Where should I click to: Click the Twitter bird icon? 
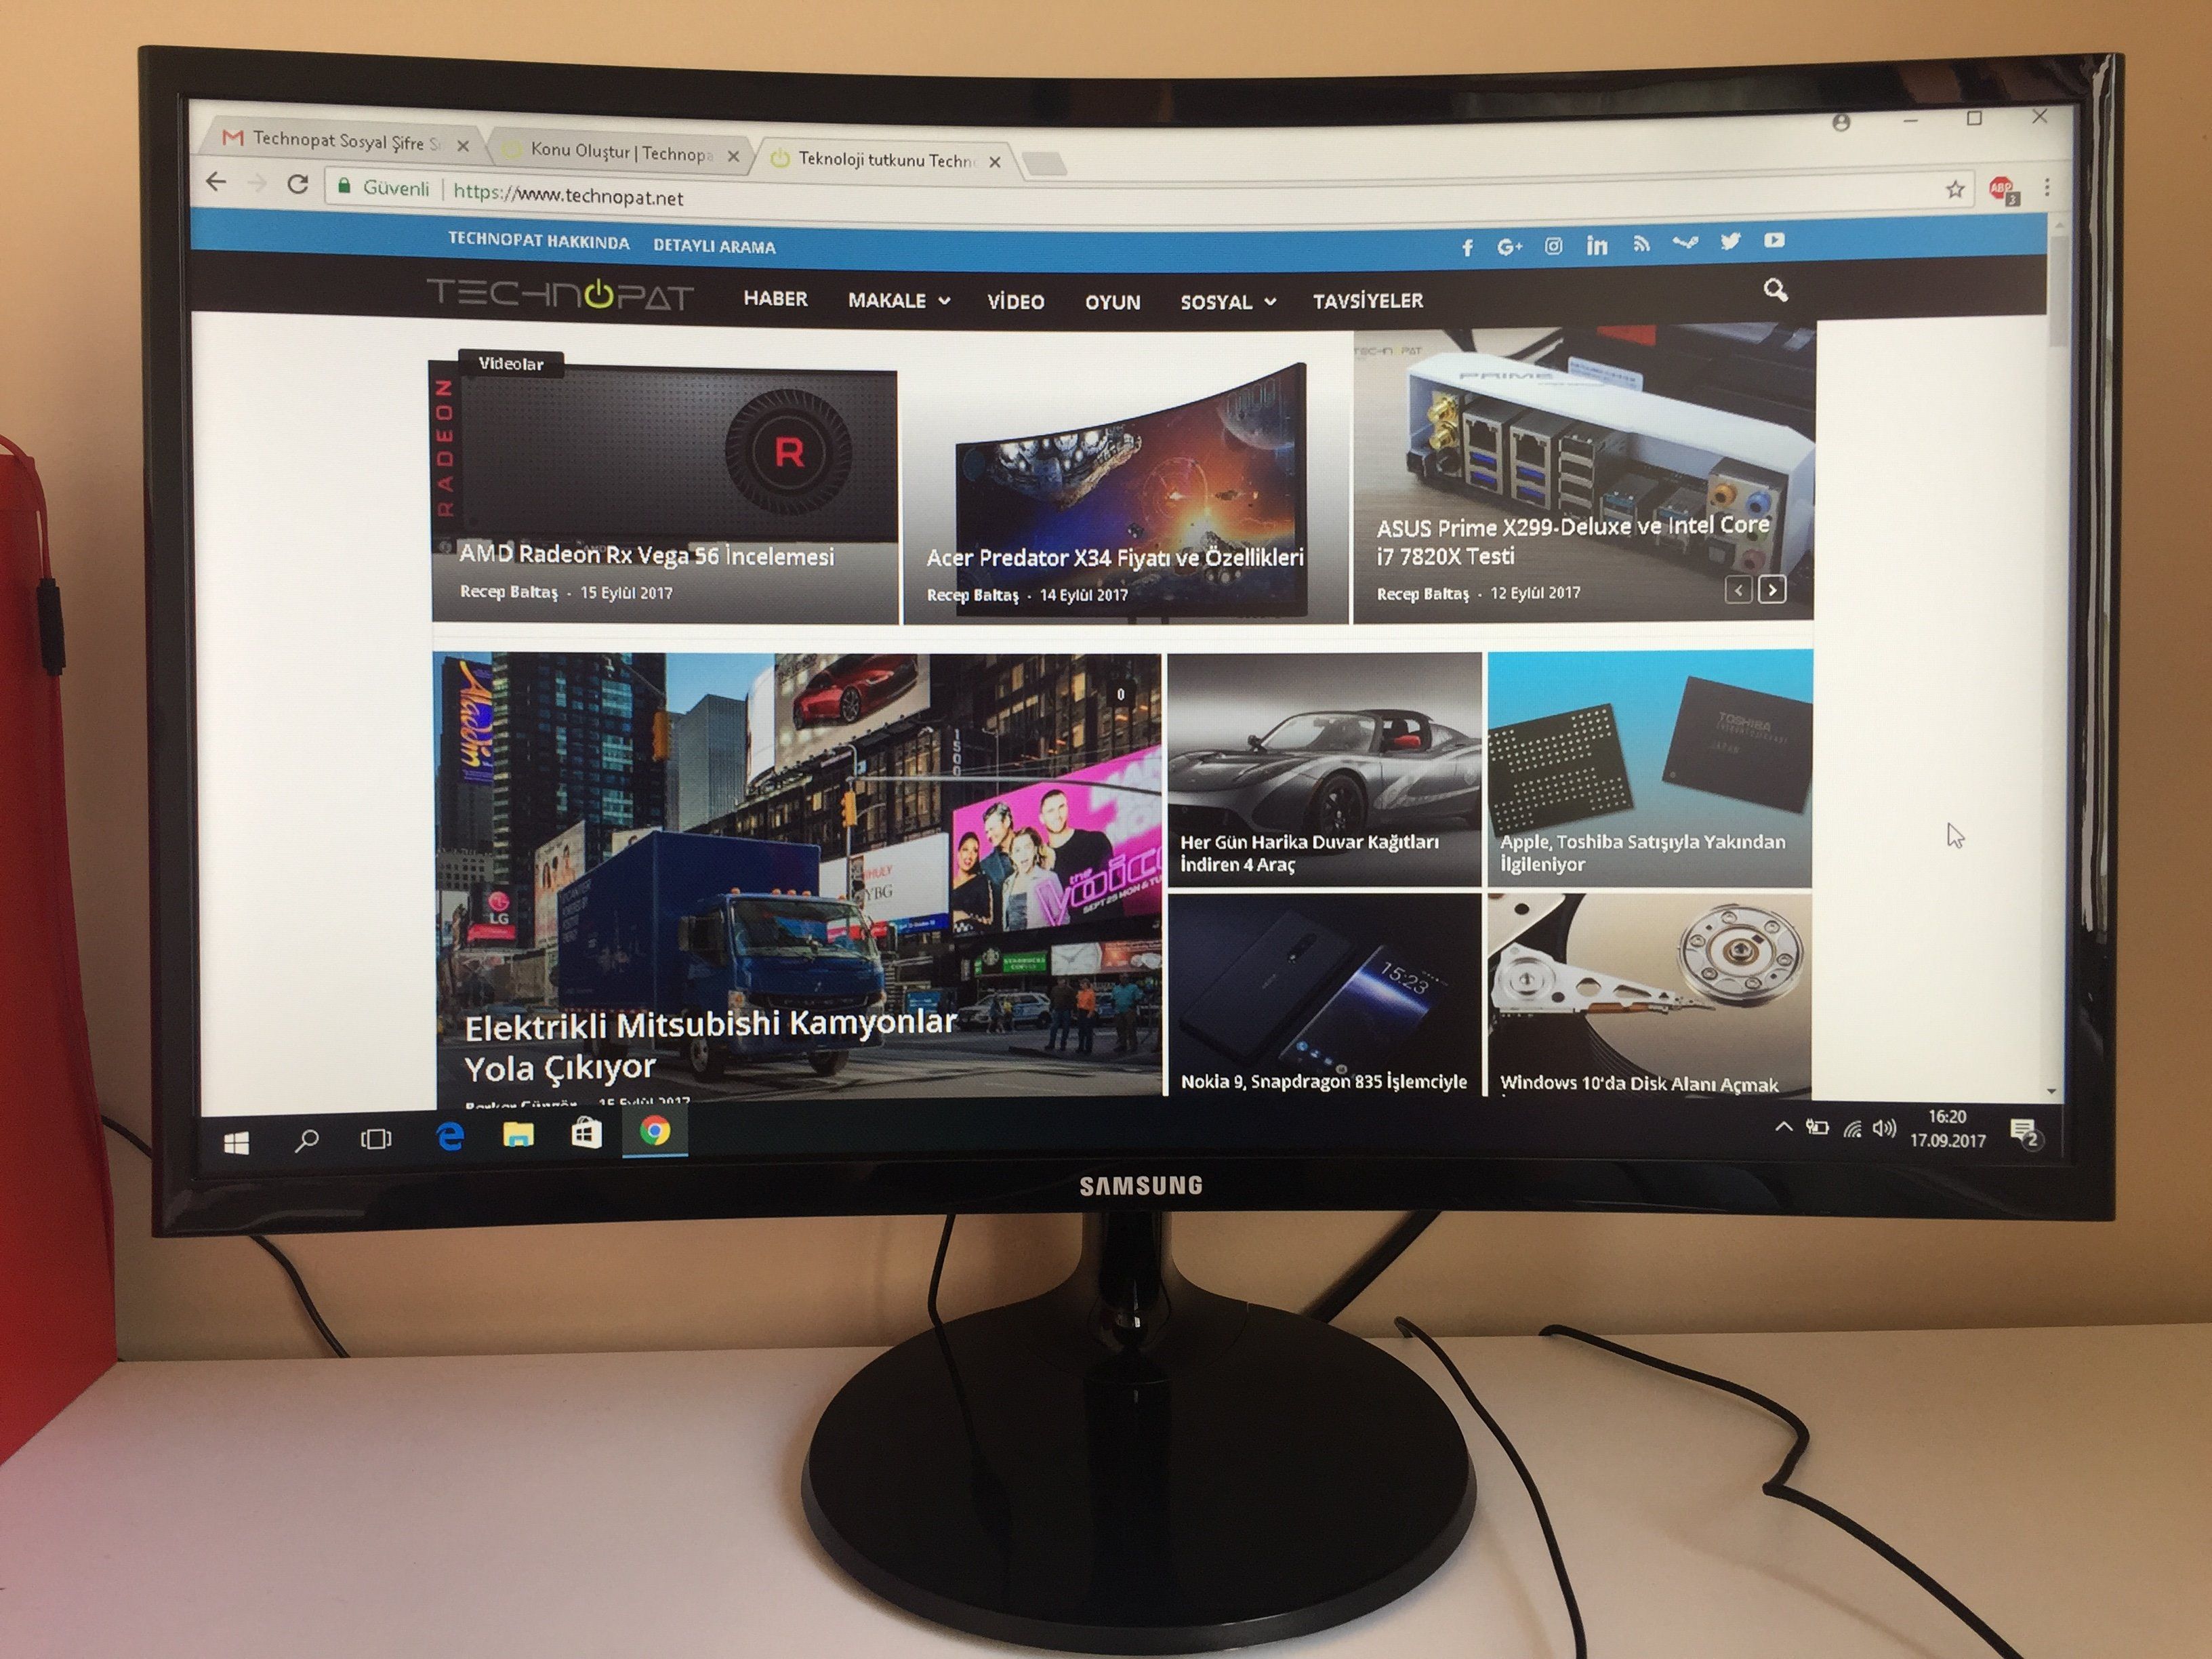[1730, 241]
